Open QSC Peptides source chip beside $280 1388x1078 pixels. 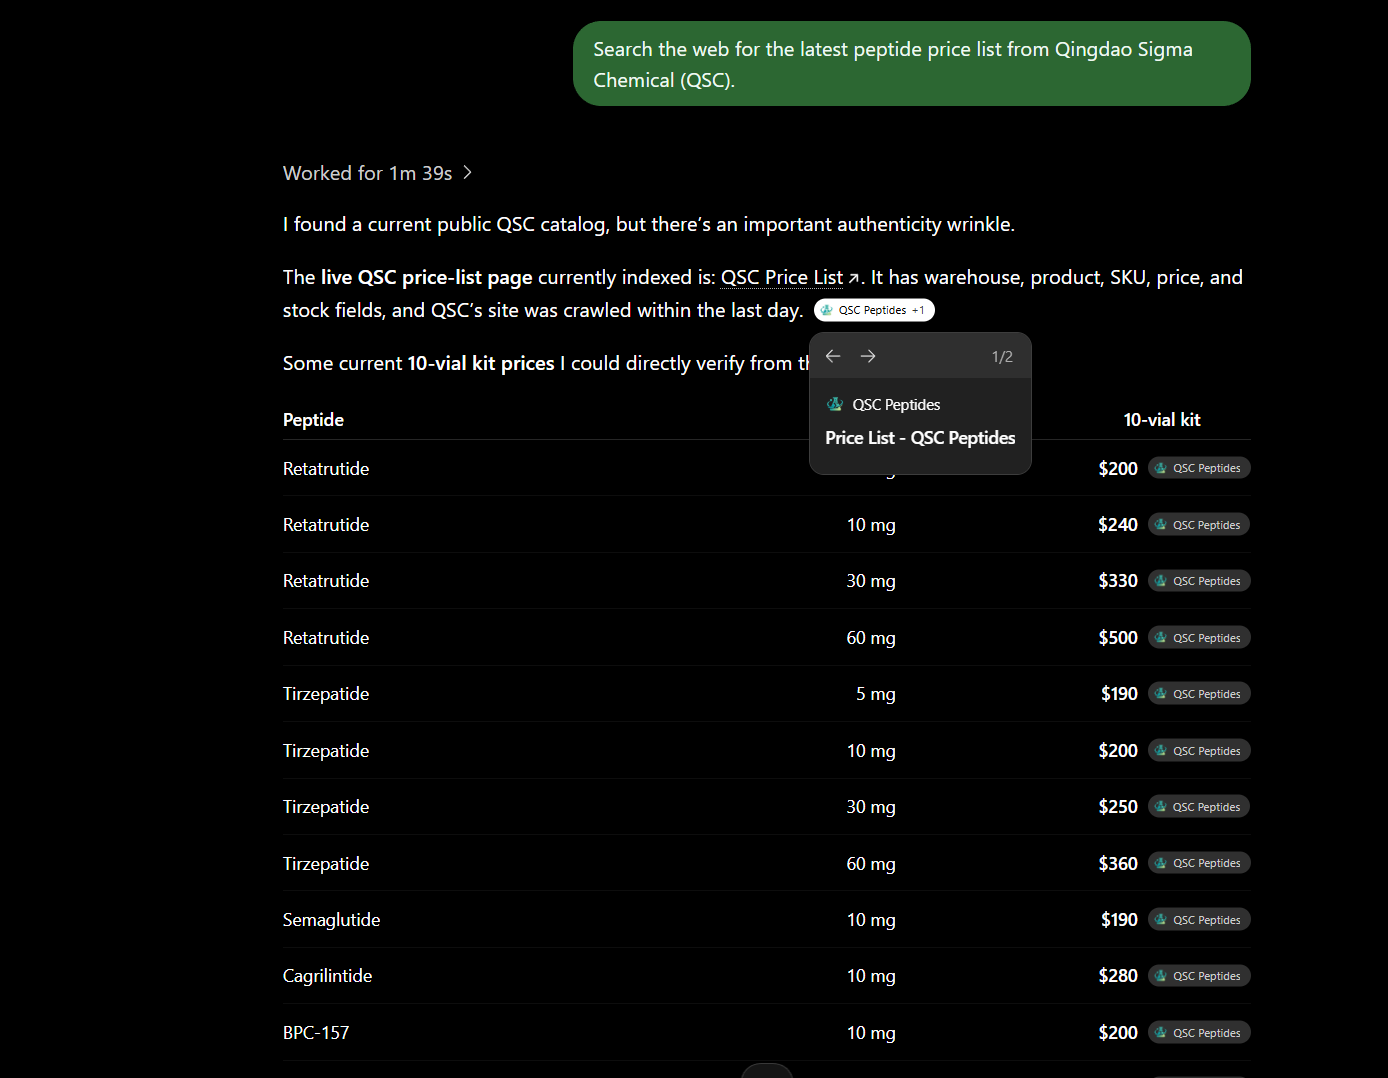point(1199,976)
